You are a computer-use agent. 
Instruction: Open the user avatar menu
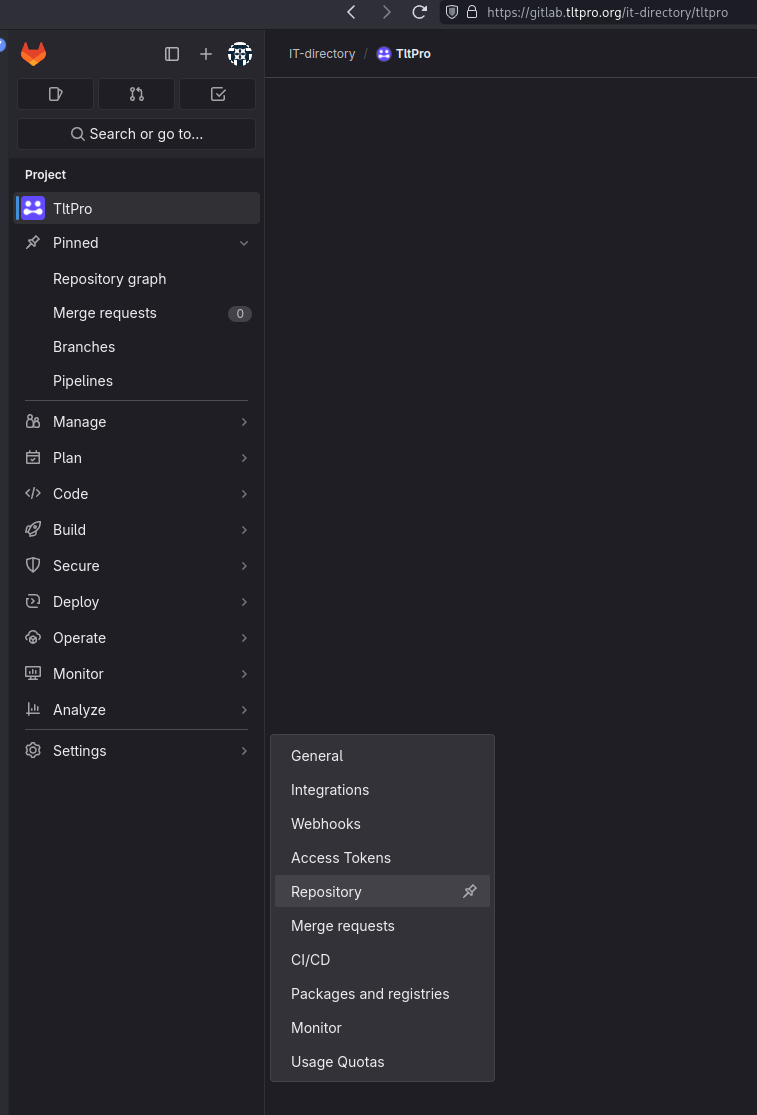(x=240, y=54)
